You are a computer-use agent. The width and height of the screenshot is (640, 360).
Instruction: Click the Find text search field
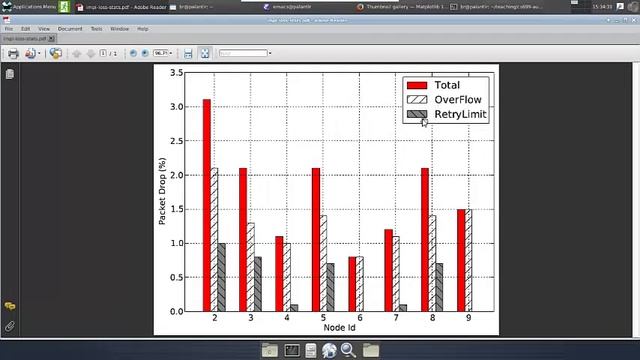(x=243, y=53)
